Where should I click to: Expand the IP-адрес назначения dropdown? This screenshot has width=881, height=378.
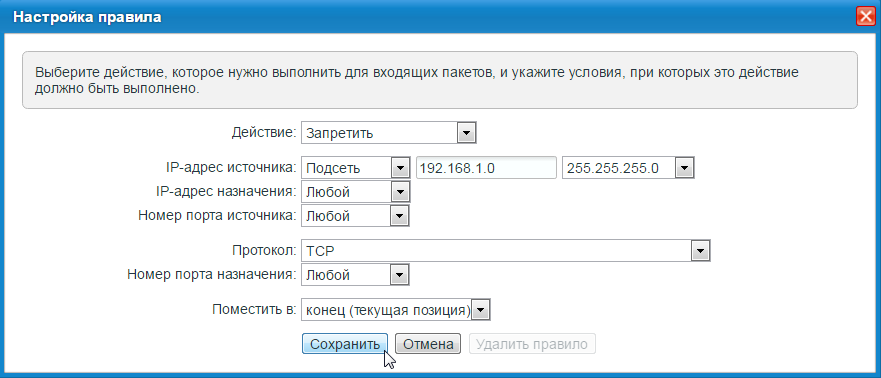point(355,192)
